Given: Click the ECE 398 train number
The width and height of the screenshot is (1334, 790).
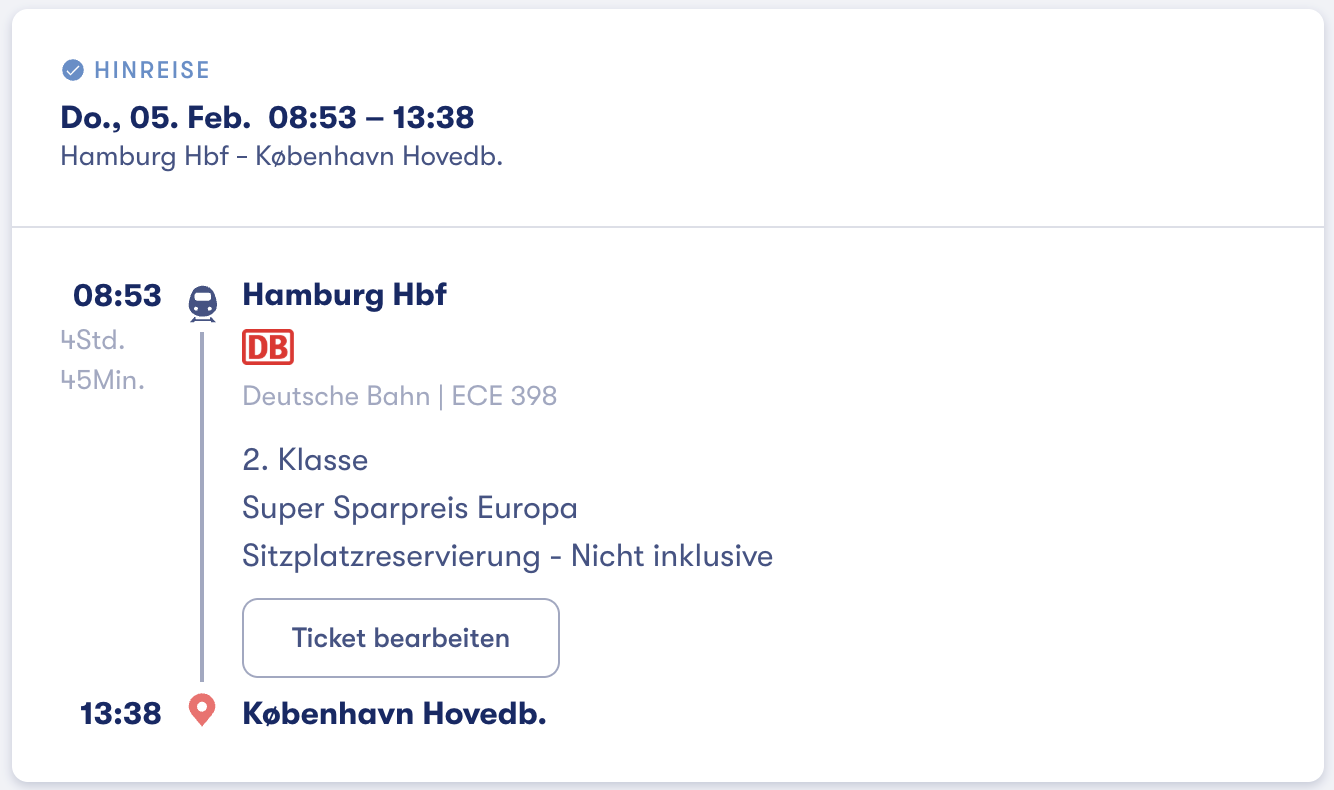Looking at the screenshot, I should coord(504,396).
